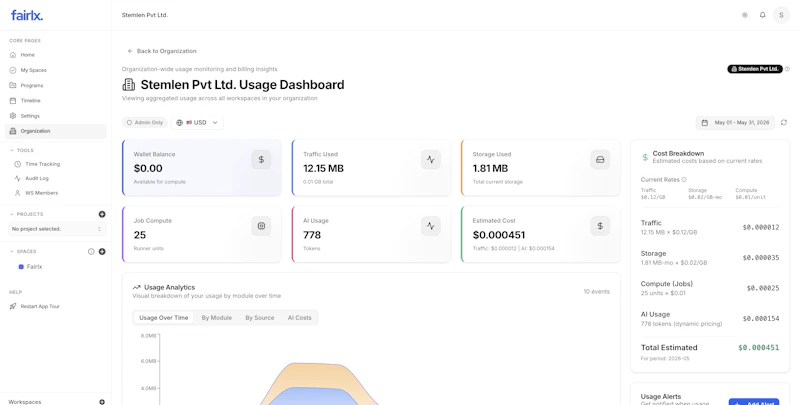Image resolution: width=800 pixels, height=405 pixels.
Task: Collapse the Projects section
Action: [x=27, y=214]
